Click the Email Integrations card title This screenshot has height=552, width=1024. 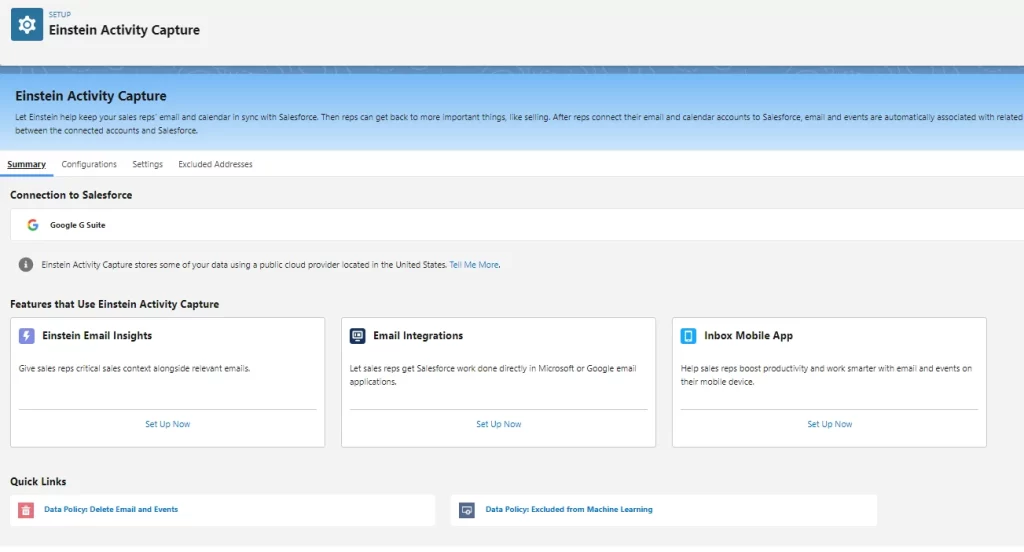[x=418, y=335]
